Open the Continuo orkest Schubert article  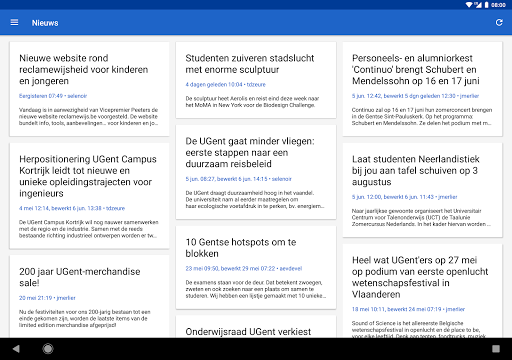pos(422,89)
